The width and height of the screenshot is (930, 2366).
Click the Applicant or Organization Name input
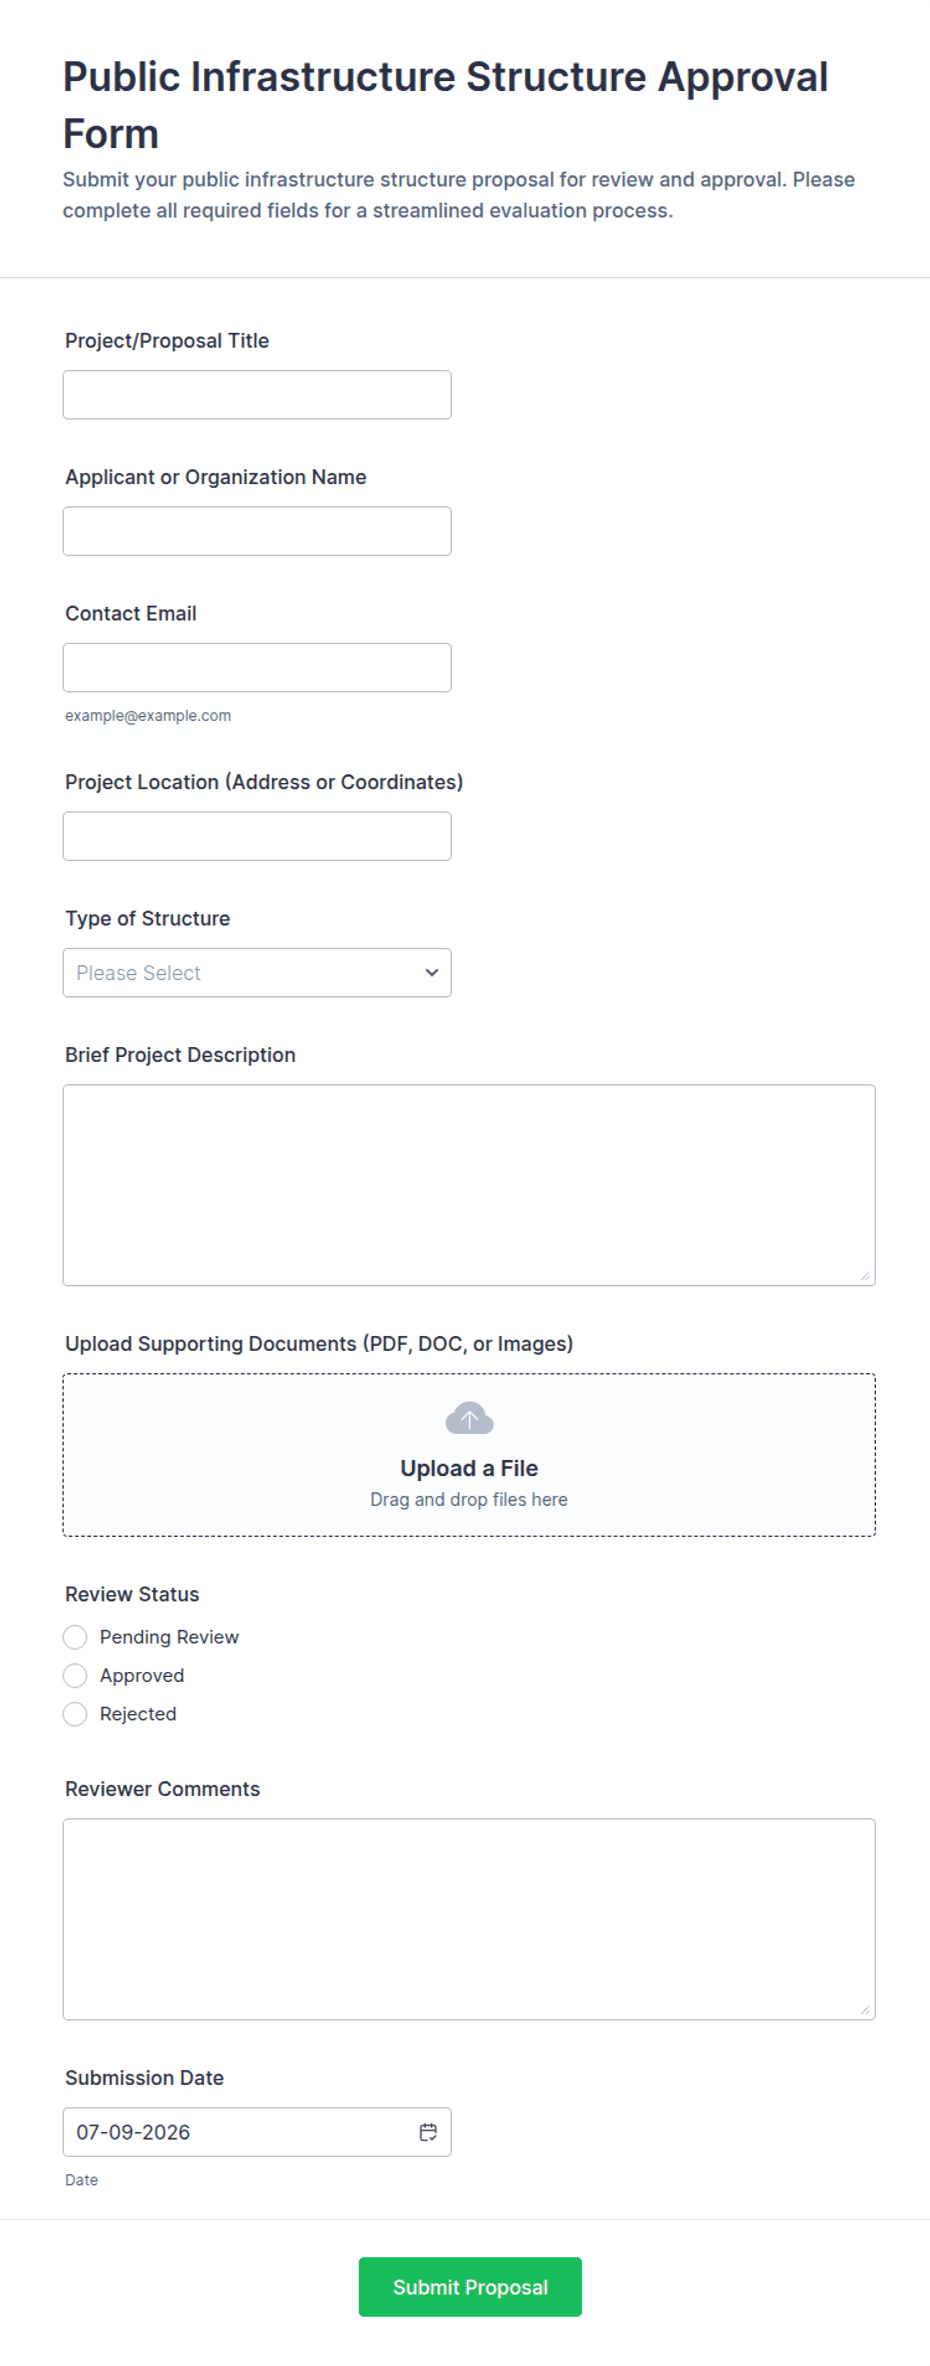pos(257,531)
